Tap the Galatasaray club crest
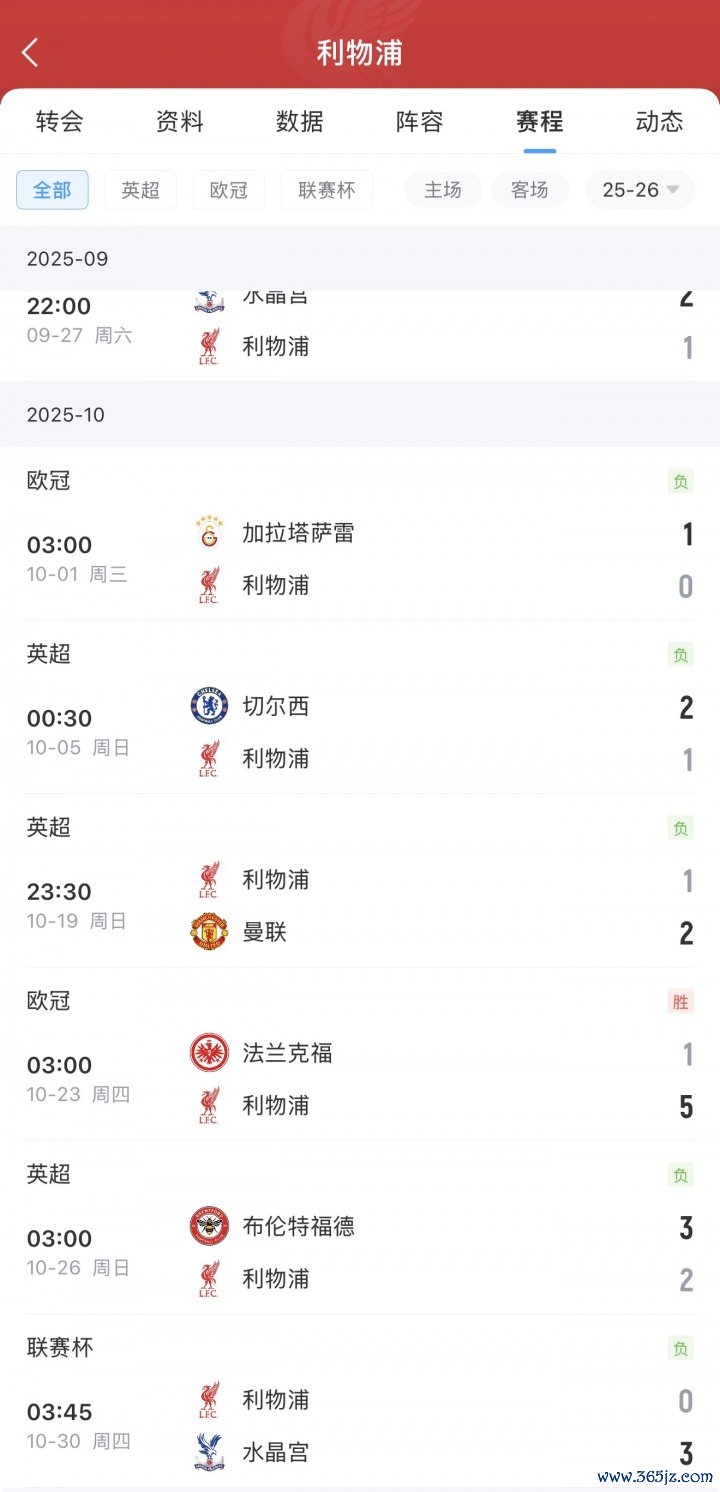 point(209,533)
